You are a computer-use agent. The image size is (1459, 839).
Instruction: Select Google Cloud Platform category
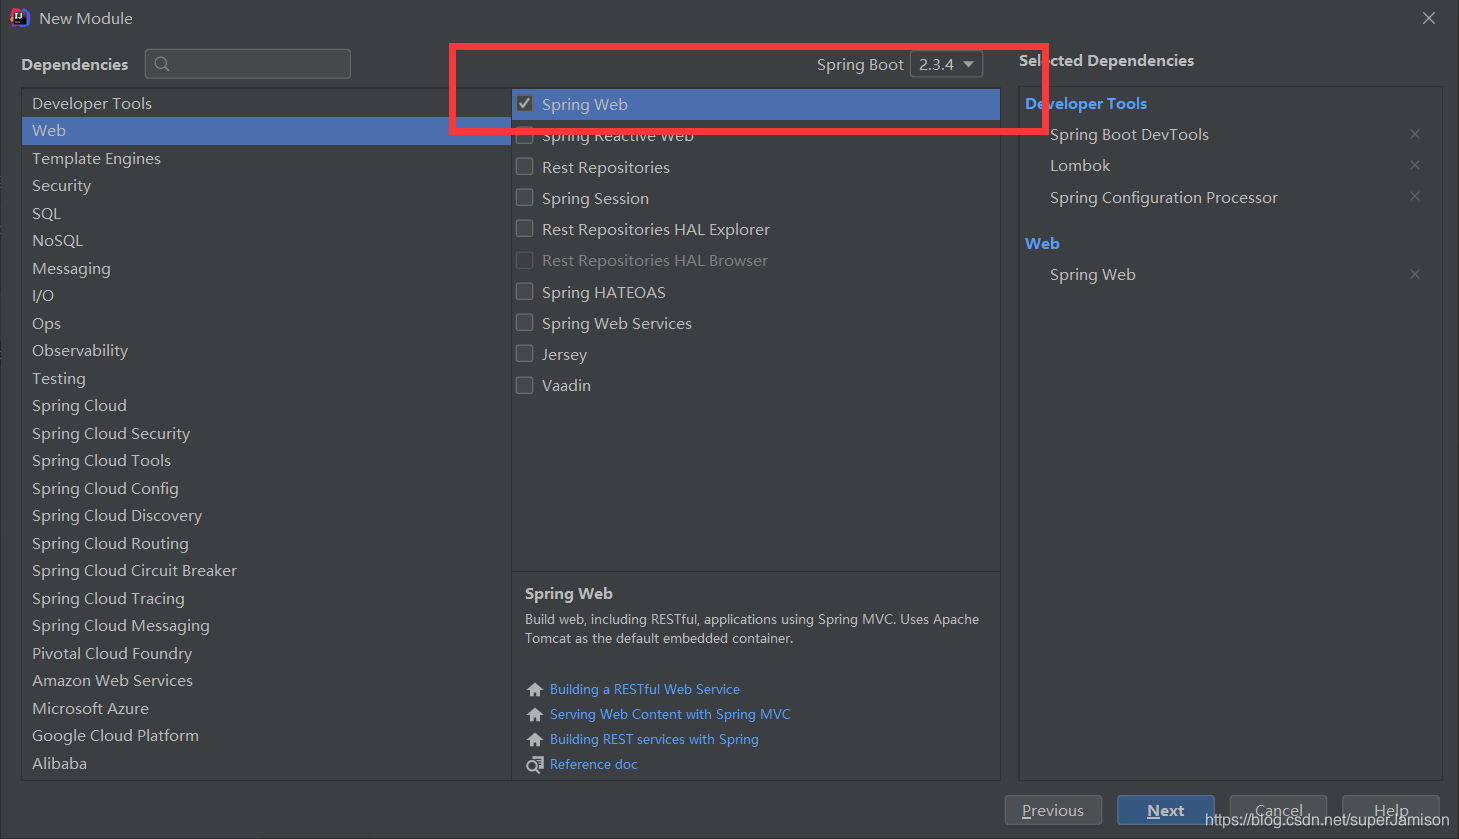pyautogui.click(x=266, y=736)
